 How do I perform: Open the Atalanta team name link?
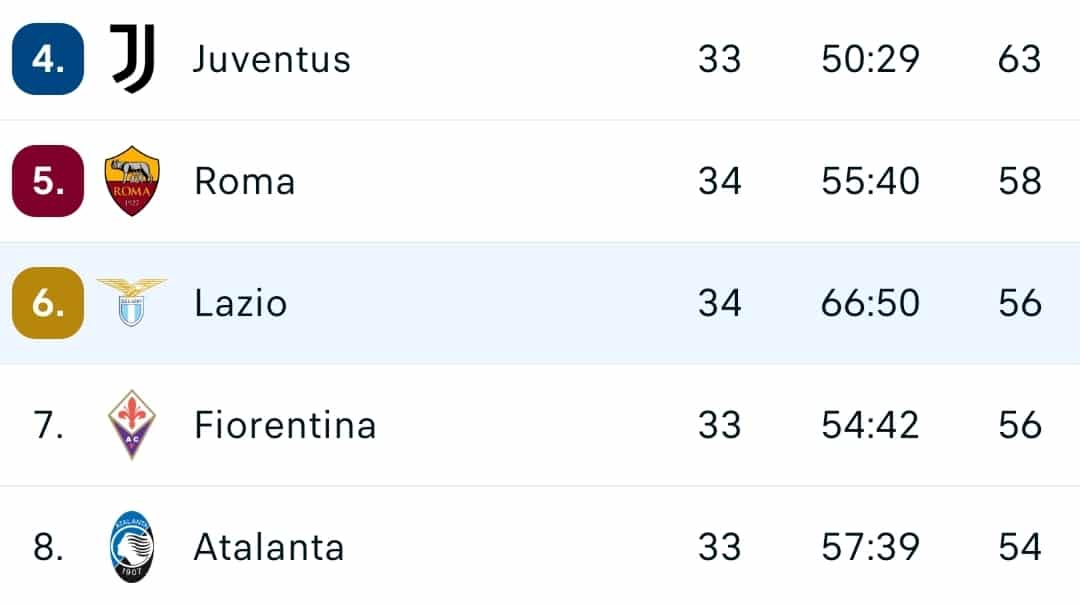pos(269,547)
